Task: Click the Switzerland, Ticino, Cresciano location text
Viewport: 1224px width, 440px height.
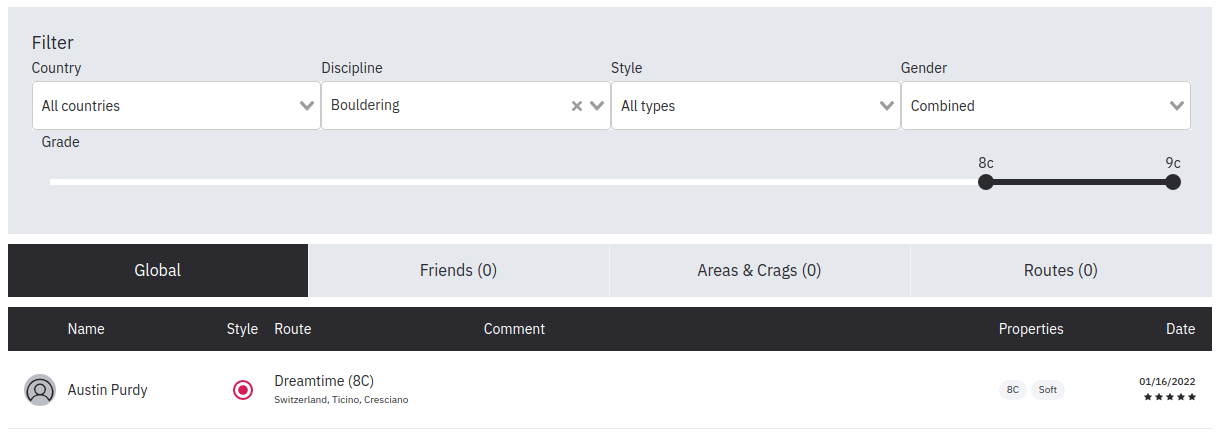Action: click(x=341, y=400)
